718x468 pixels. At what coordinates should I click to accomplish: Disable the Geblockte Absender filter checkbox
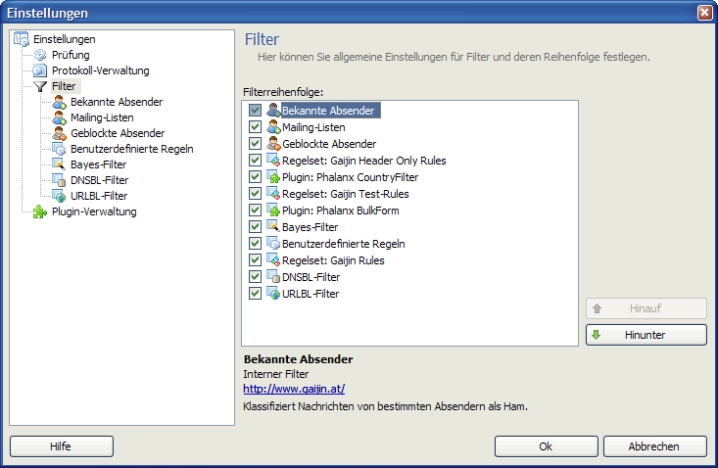click(x=255, y=144)
